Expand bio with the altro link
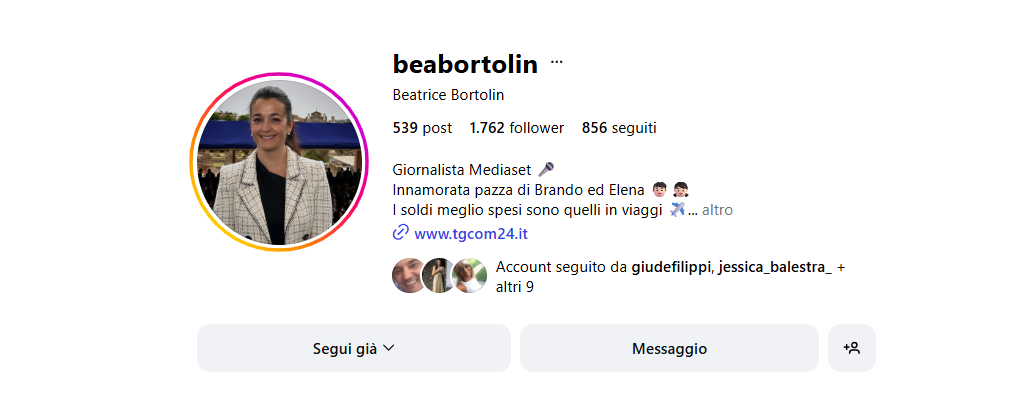1009x413 pixels. pos(717,210)
